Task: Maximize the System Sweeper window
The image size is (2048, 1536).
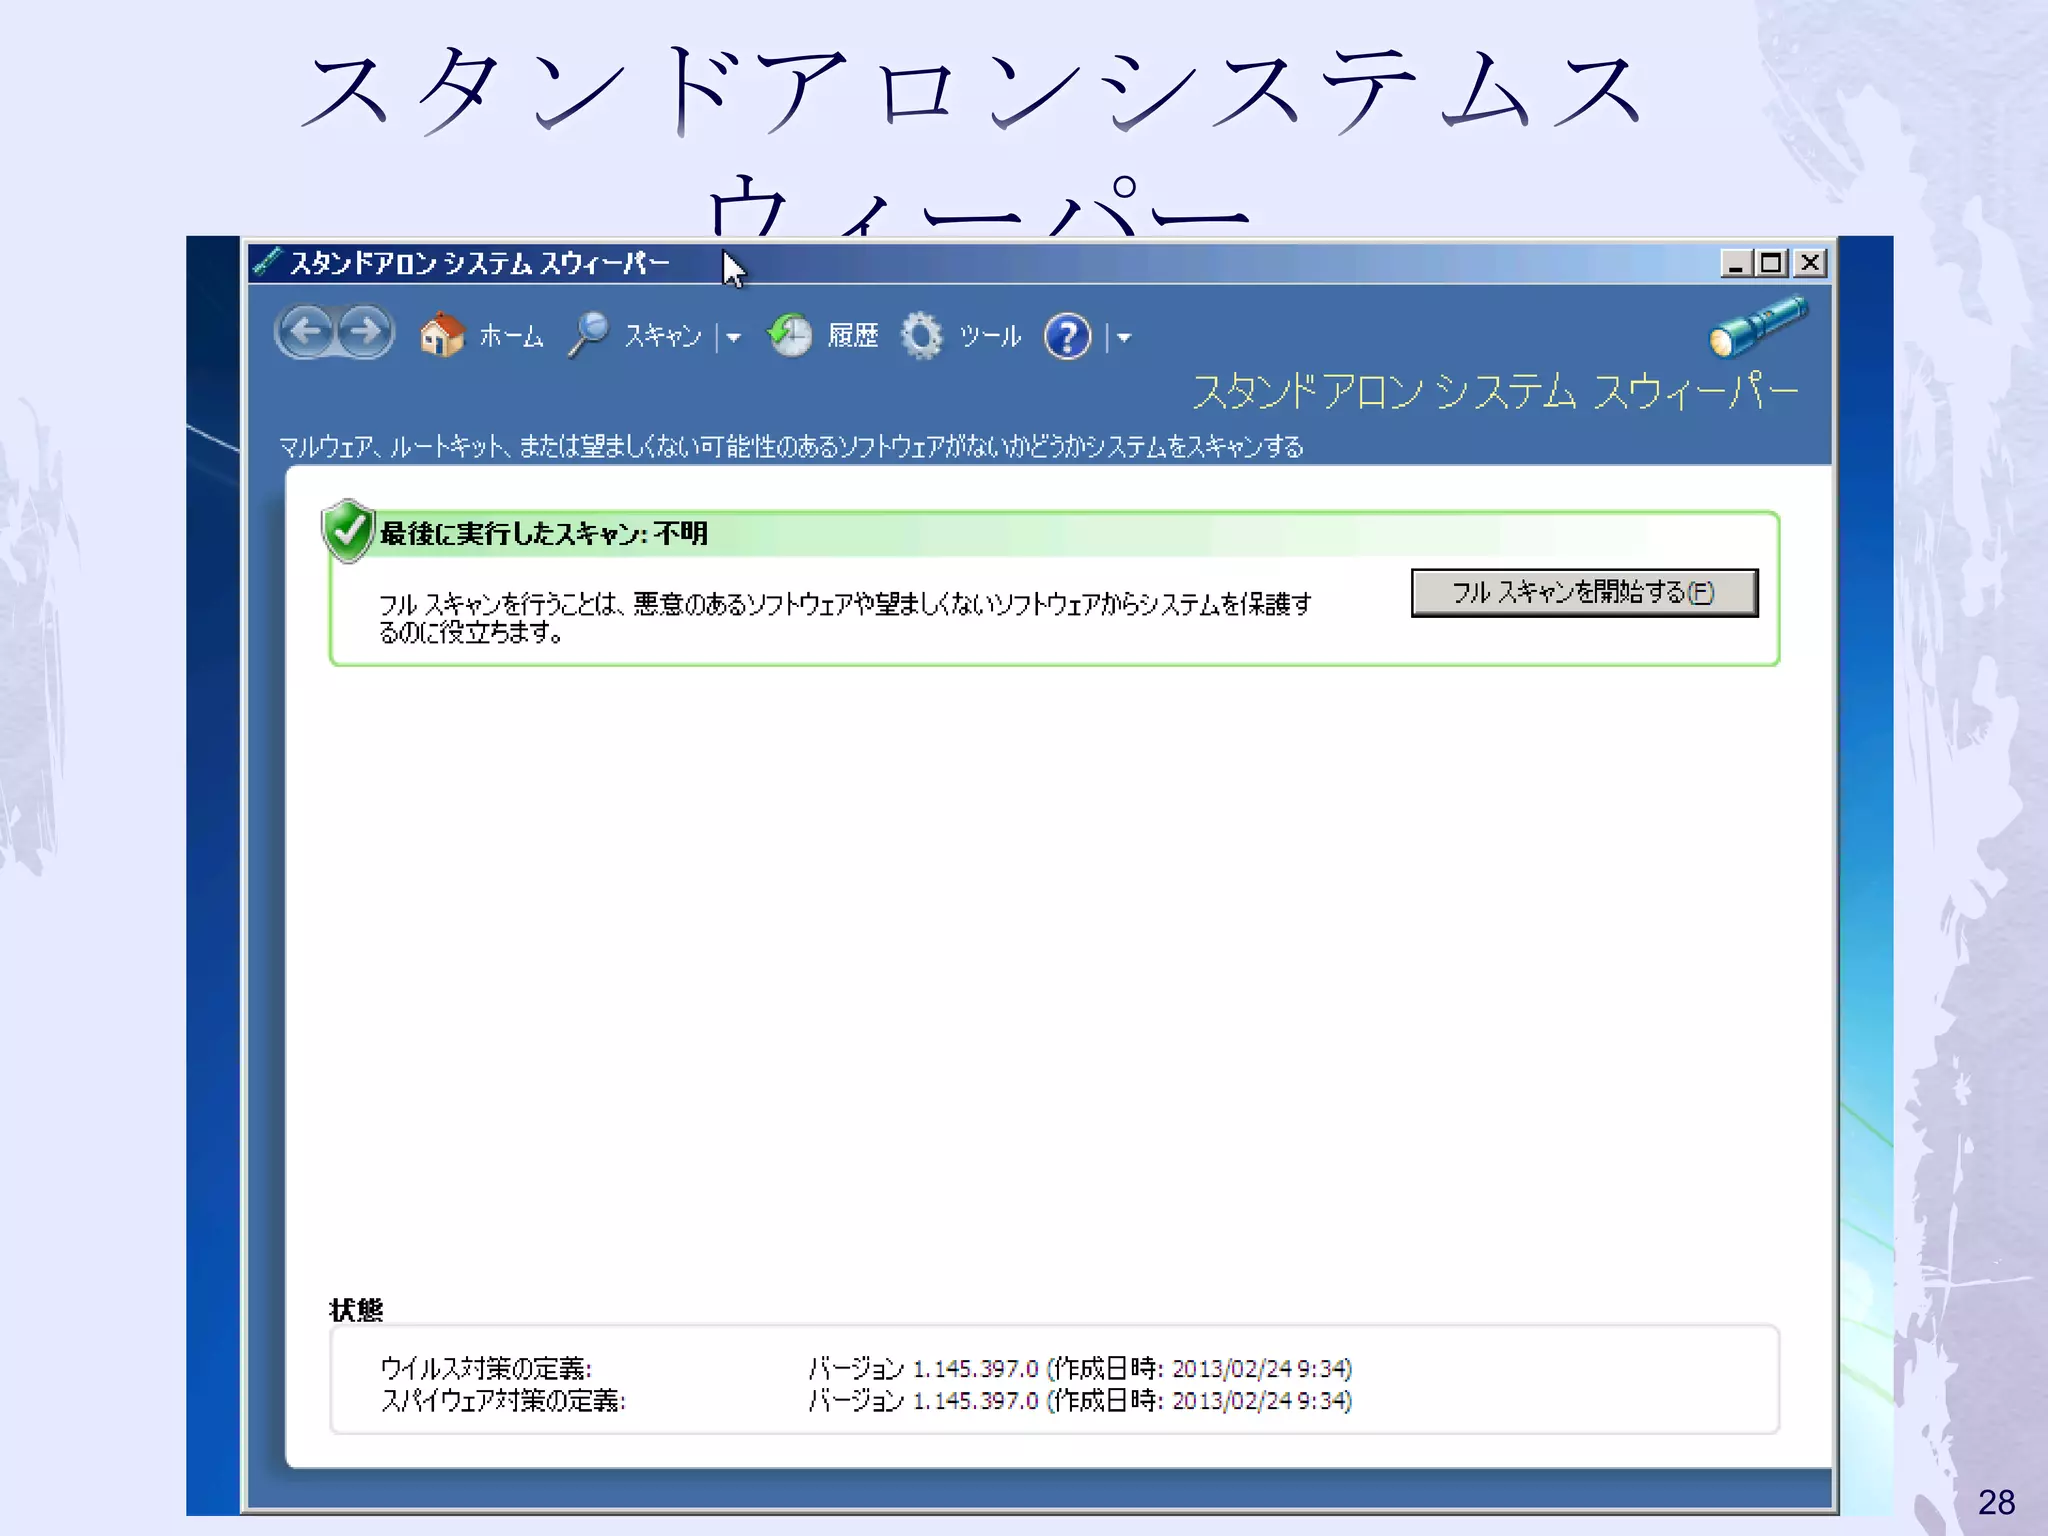Action: click(x=1772, y=263)
